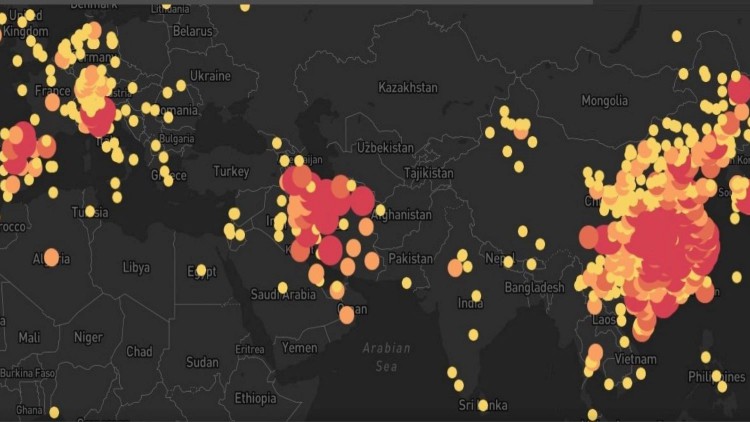750x422 pixels.
Task: Select the Saudi Arabia label
Action: pos(283,295)
